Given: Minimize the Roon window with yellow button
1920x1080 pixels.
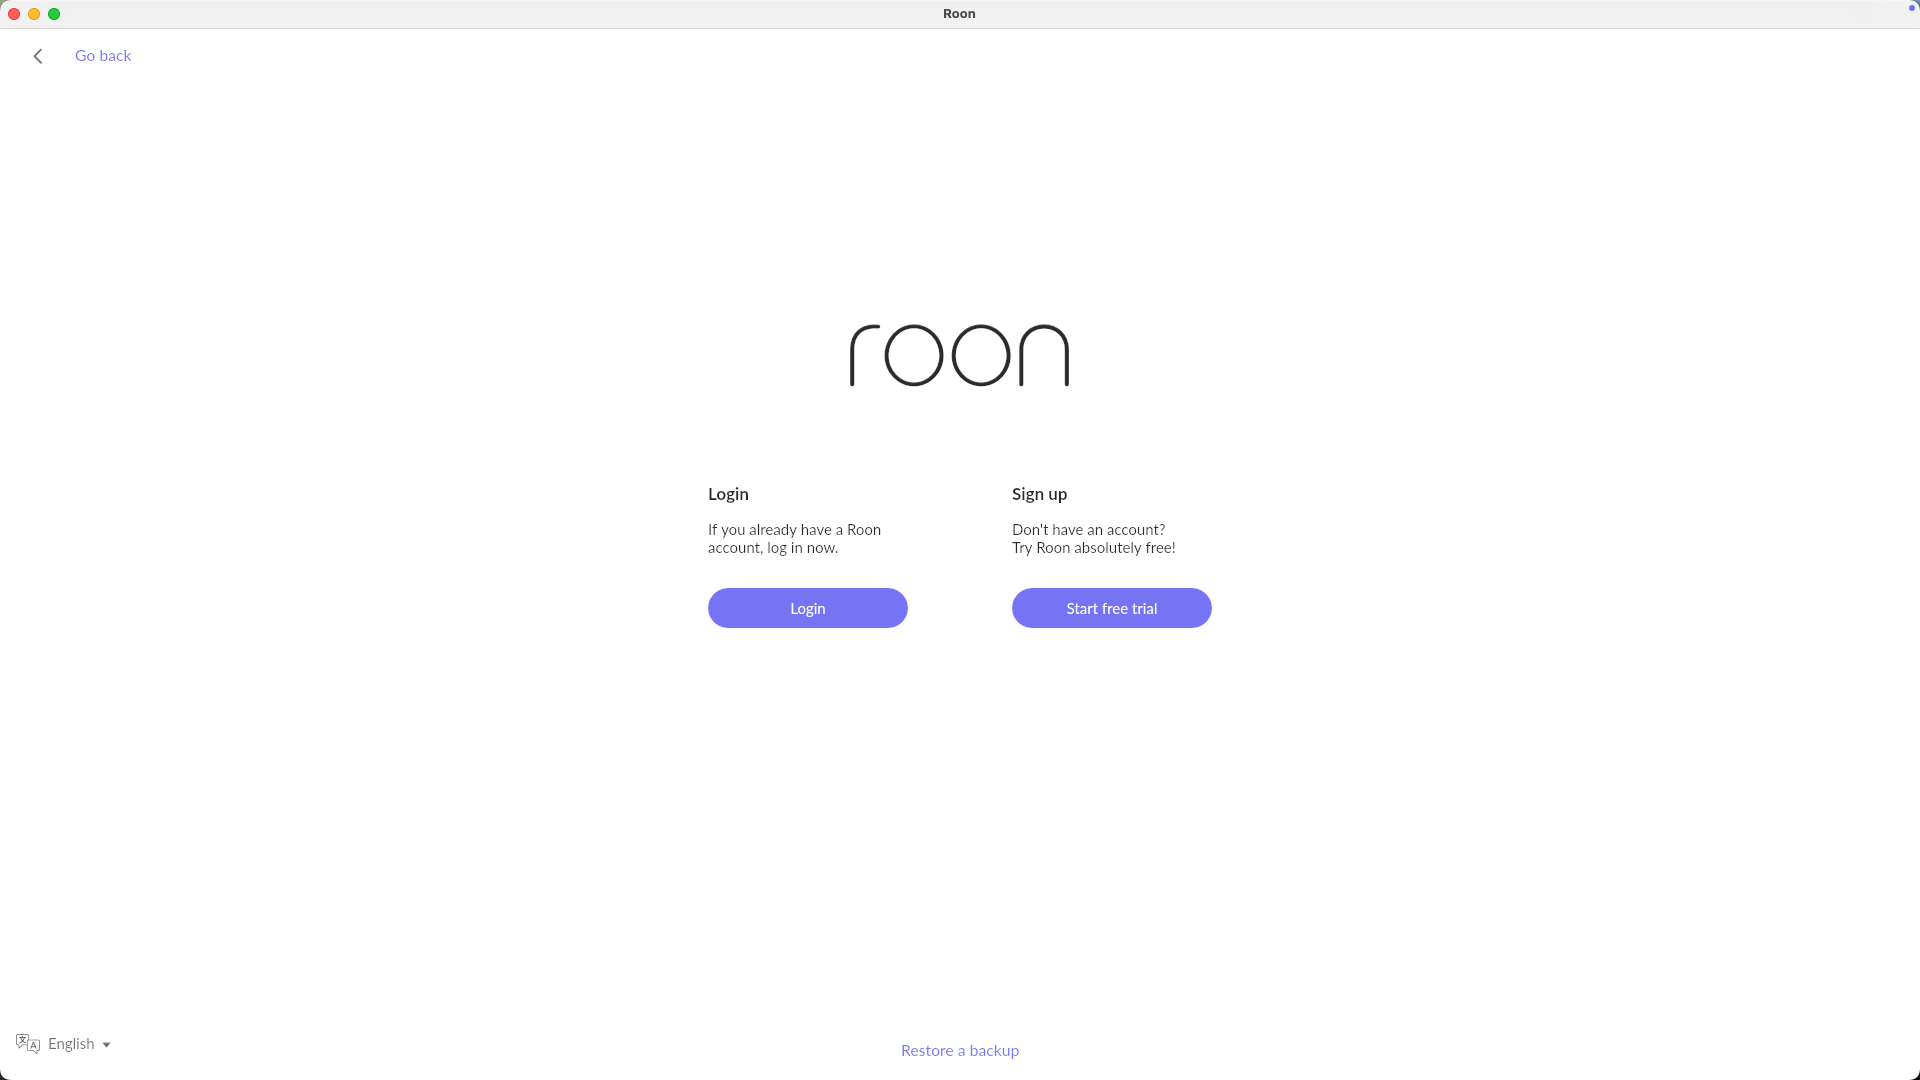Looking at the screenshot, I should pos(34,14).
